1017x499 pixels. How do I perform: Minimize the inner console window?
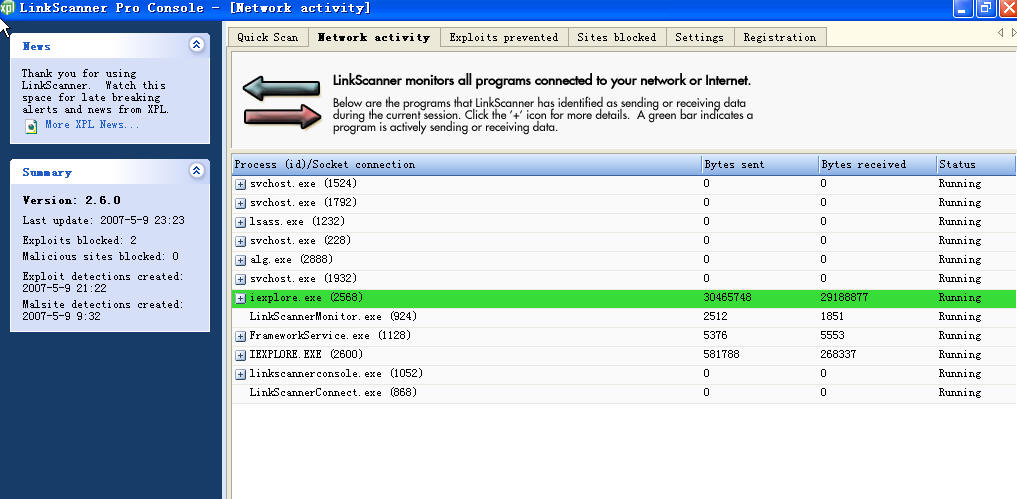click(x=962, y=8)
